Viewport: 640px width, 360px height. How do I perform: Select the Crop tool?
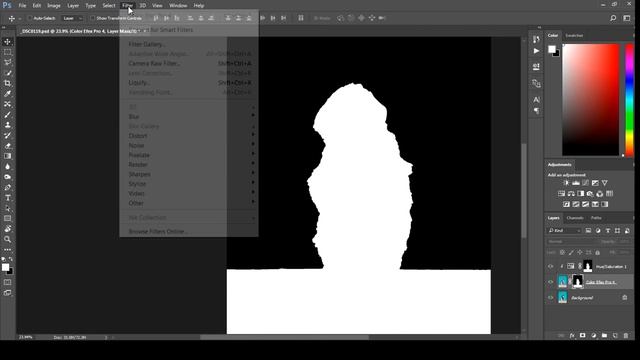click(x=7, y=83)
